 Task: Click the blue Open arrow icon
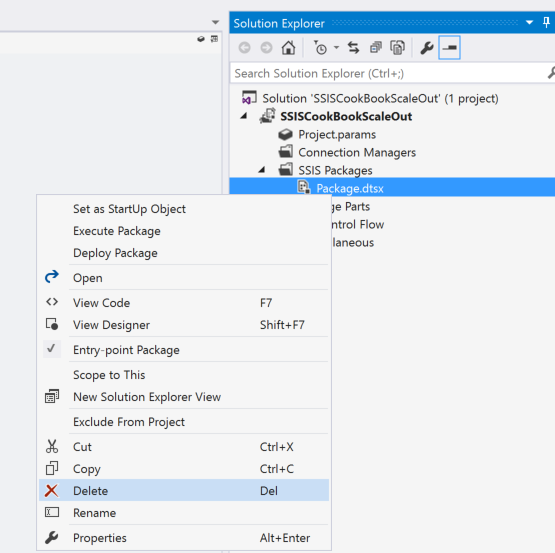click(x=52, y=276)
